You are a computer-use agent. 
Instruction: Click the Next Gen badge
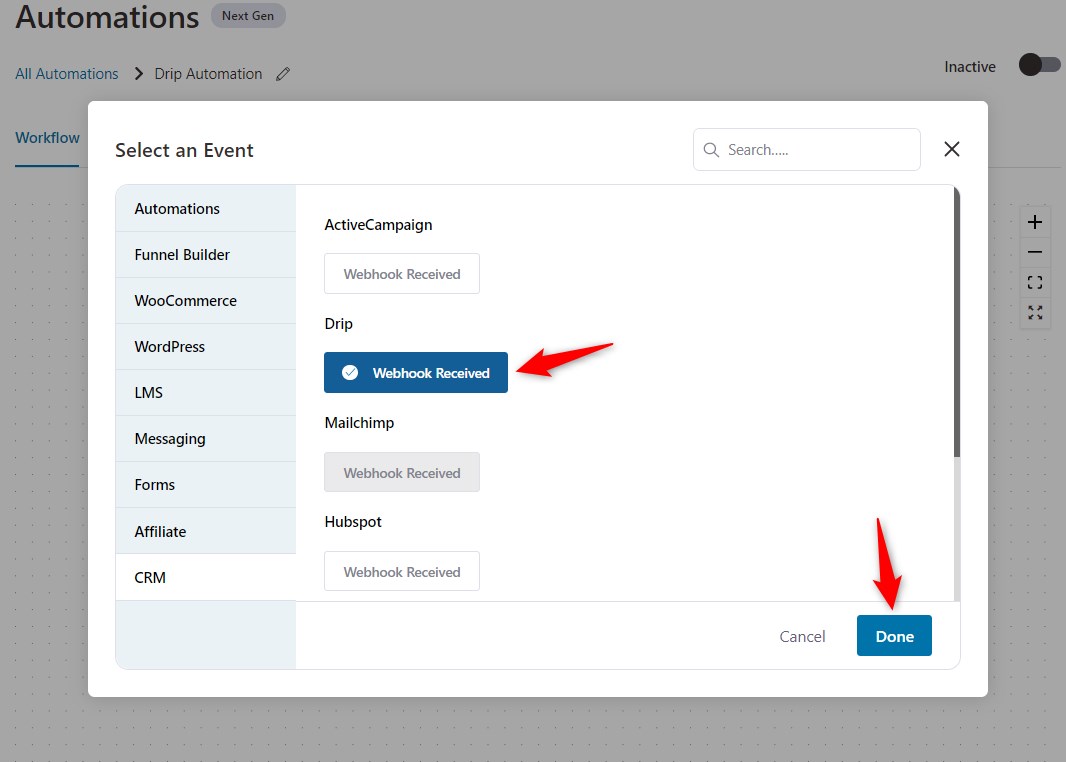[x=248, y=16]
